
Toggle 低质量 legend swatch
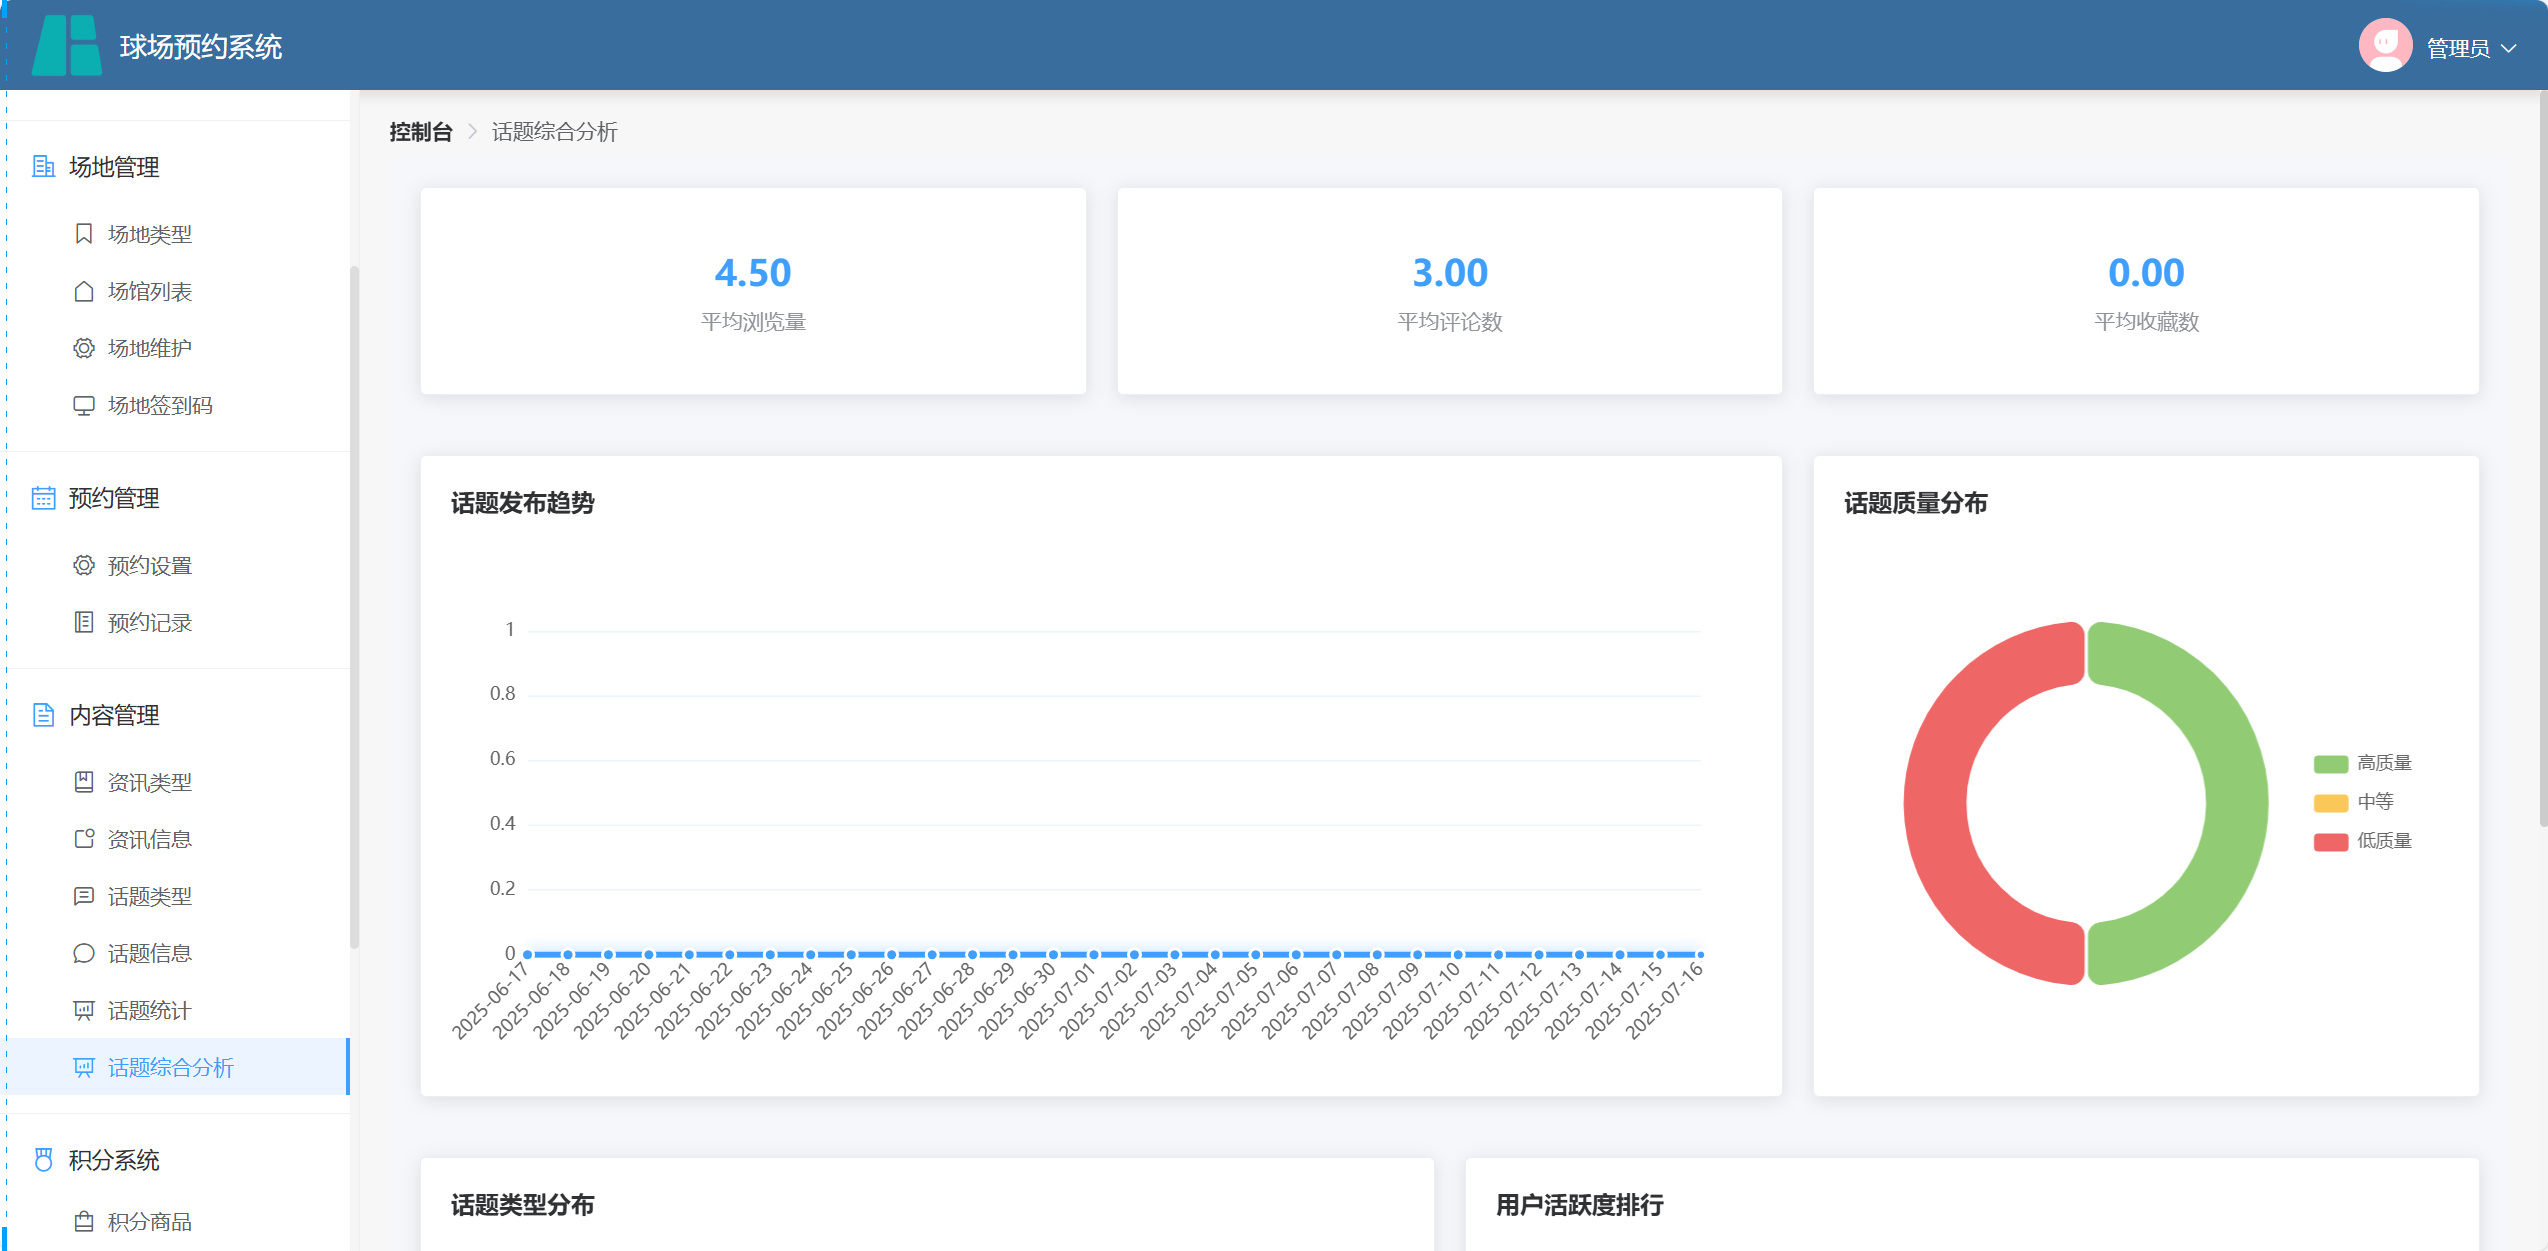click(2330, 842)
